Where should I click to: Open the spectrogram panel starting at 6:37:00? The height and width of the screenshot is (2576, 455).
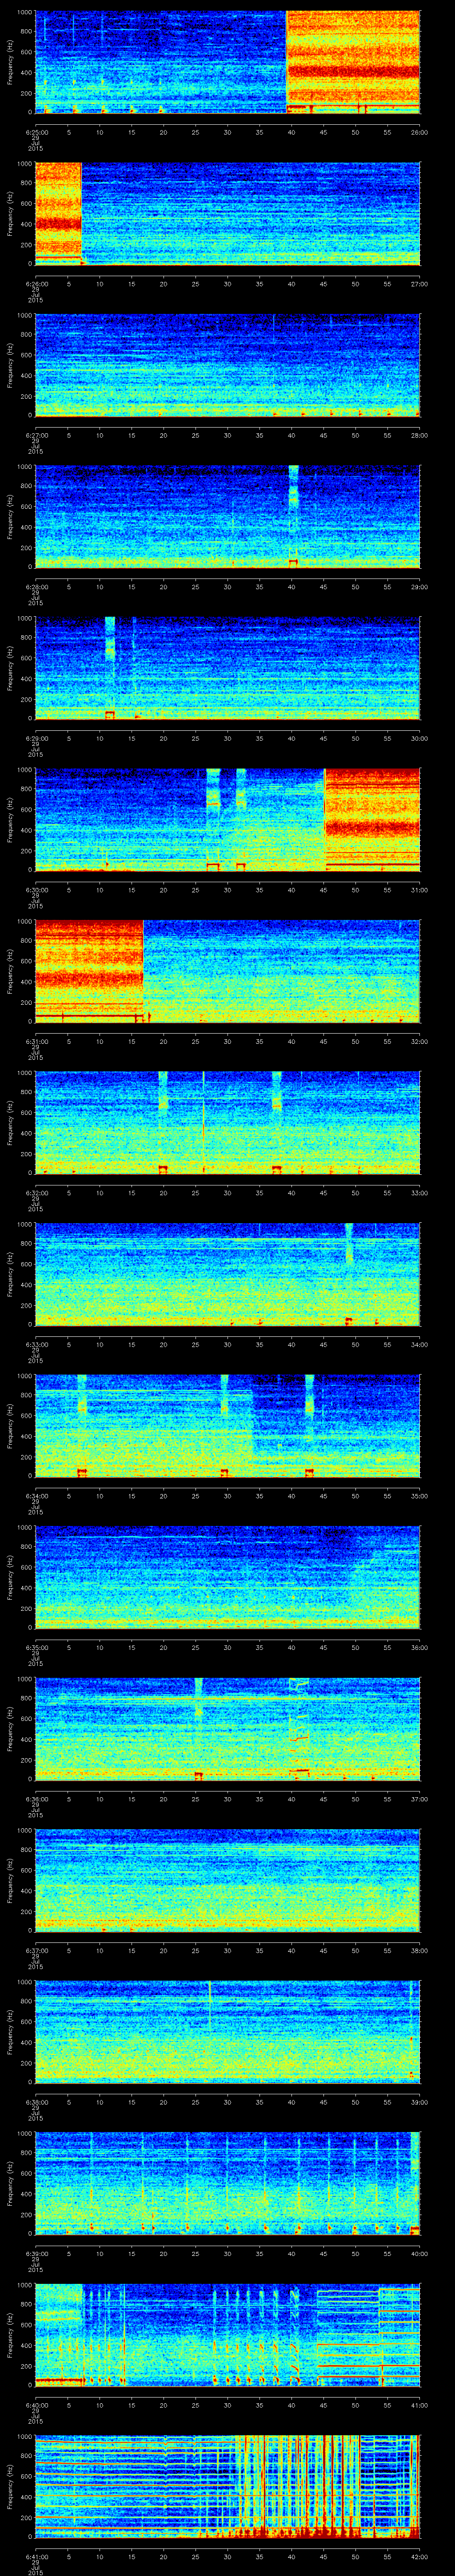[227, 1880]
